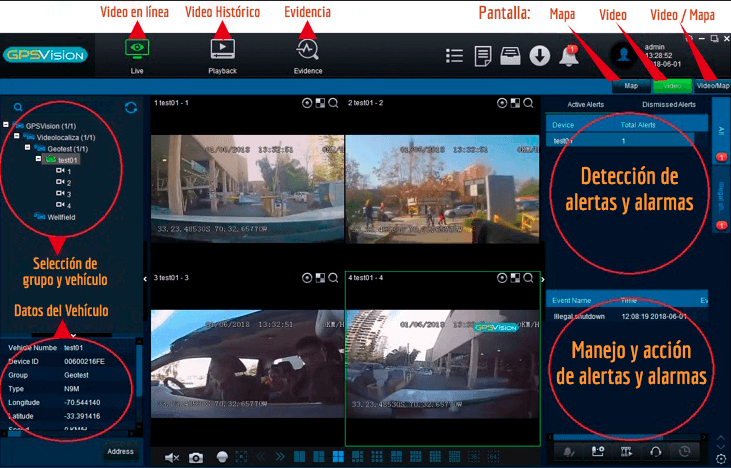Open the download arrow icon in header

point(539,56)
